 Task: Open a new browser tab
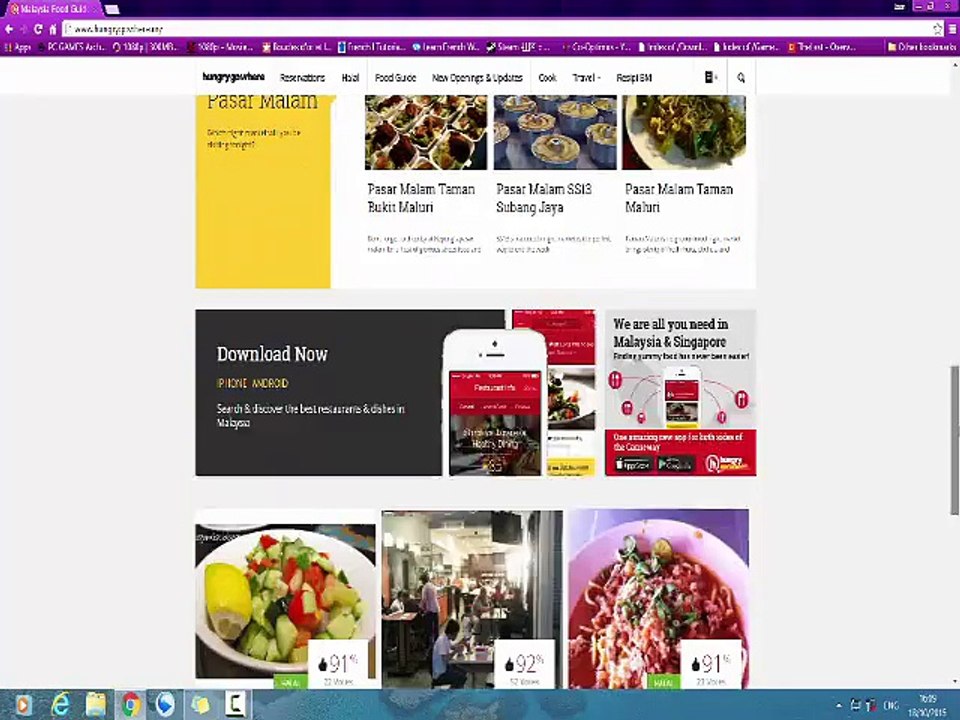[111, 9]
